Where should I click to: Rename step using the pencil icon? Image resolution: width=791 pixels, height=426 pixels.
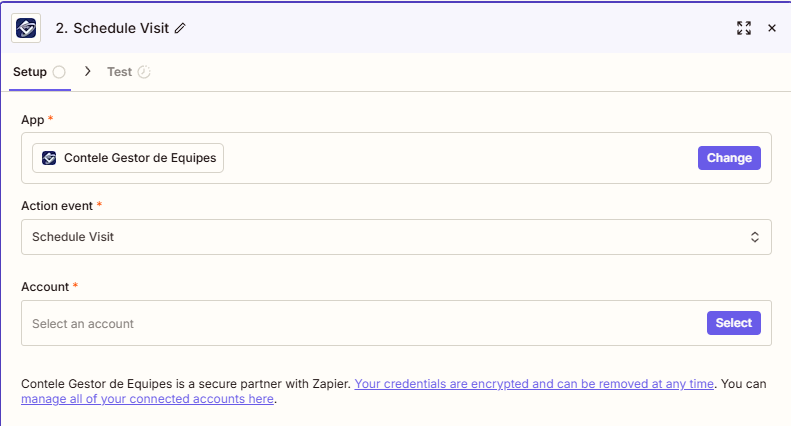coord(180,28)
